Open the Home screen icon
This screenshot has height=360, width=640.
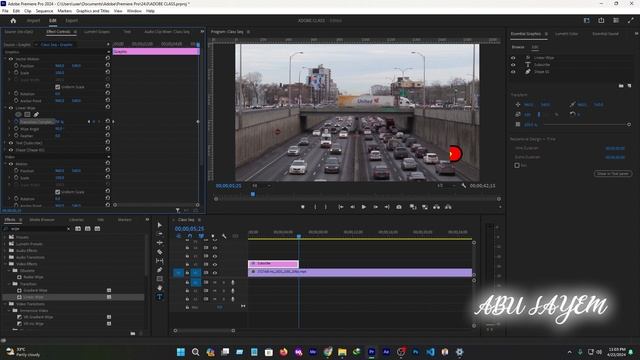pyautogui.click(x=13, y=20)
